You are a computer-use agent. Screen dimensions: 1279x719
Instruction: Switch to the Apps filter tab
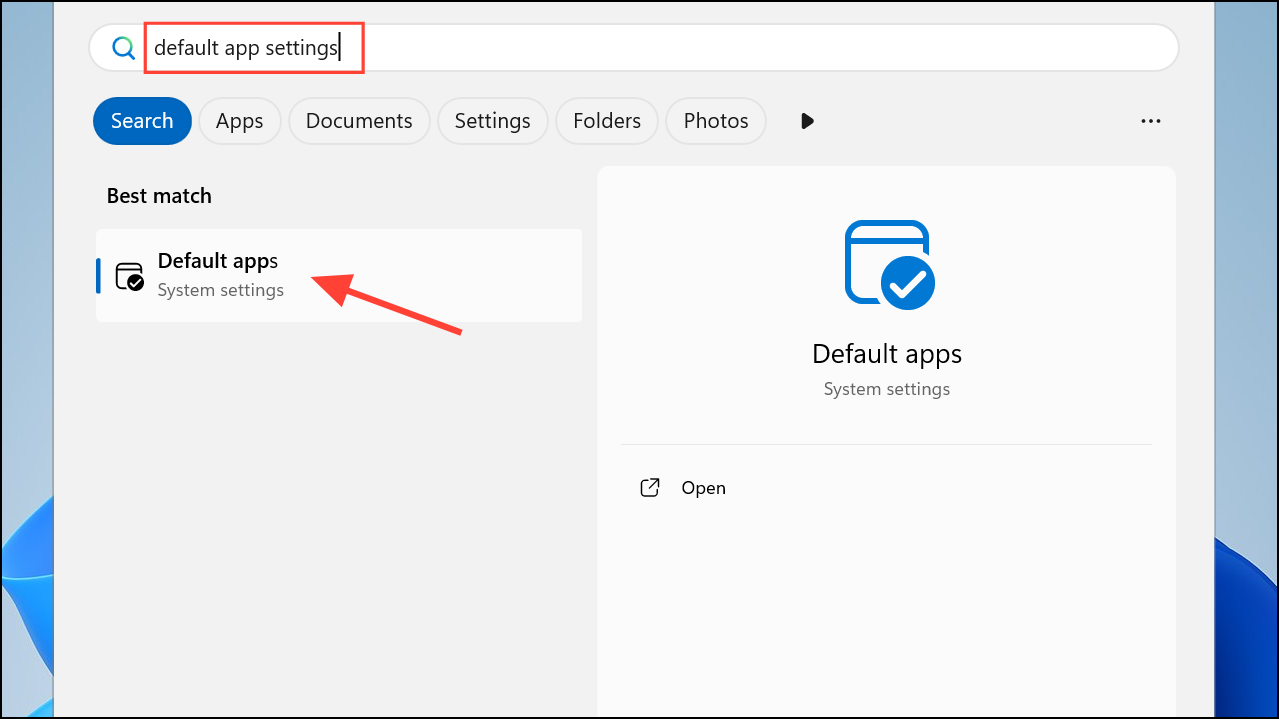240,121
